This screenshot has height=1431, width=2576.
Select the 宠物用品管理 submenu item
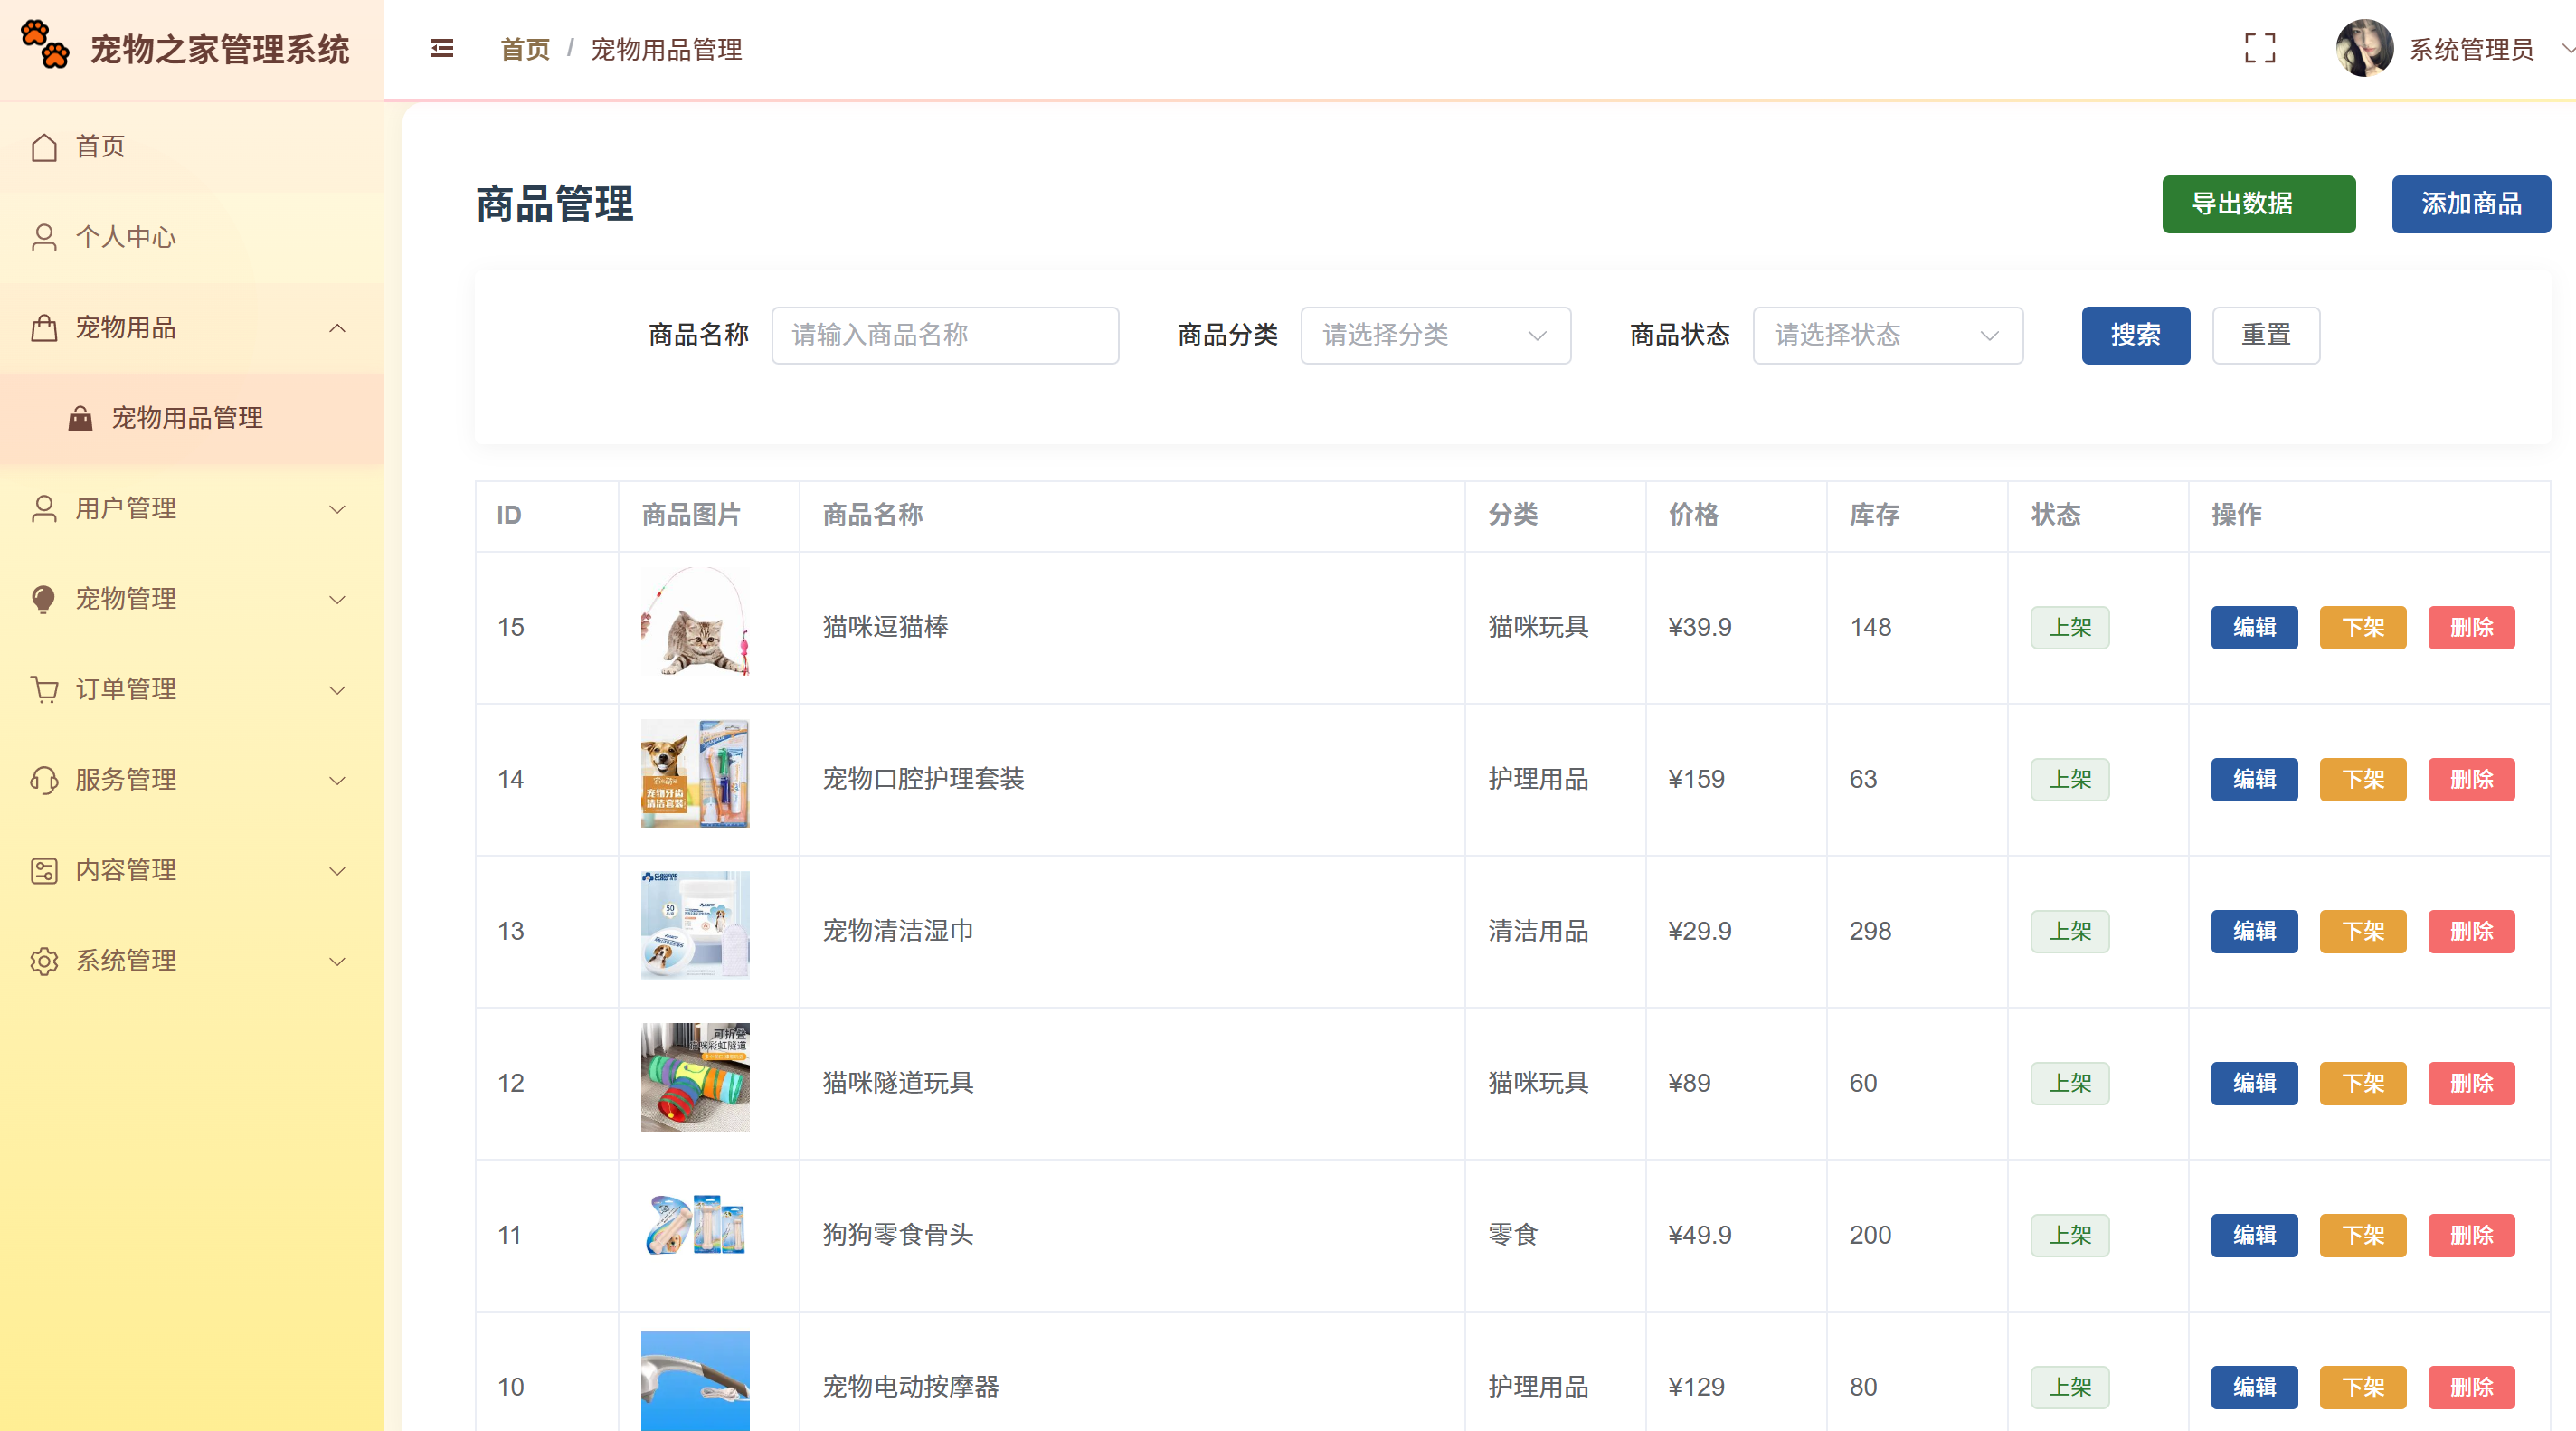[189, 418]
